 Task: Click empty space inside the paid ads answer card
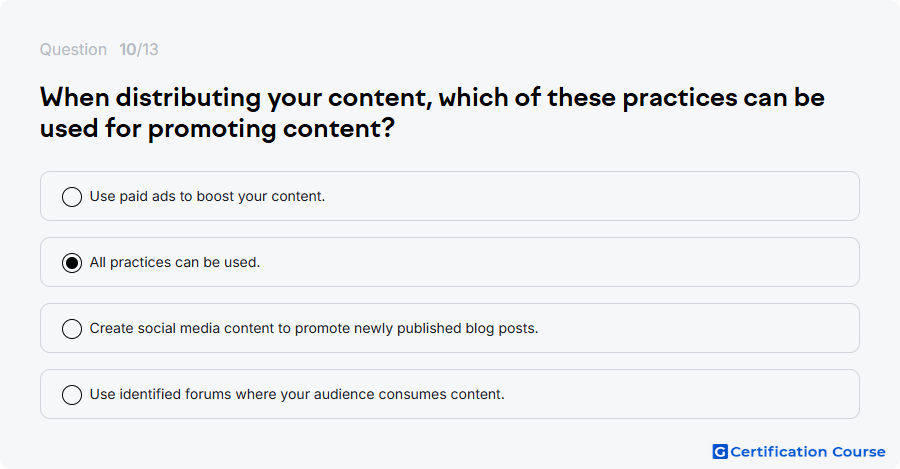[x=591, y=196]
